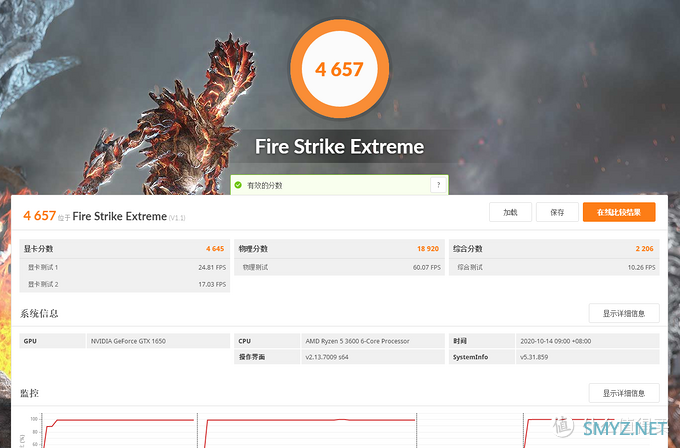Click the 加载 (Load) button
Screen dimensions: 680x448
(510, 212)
